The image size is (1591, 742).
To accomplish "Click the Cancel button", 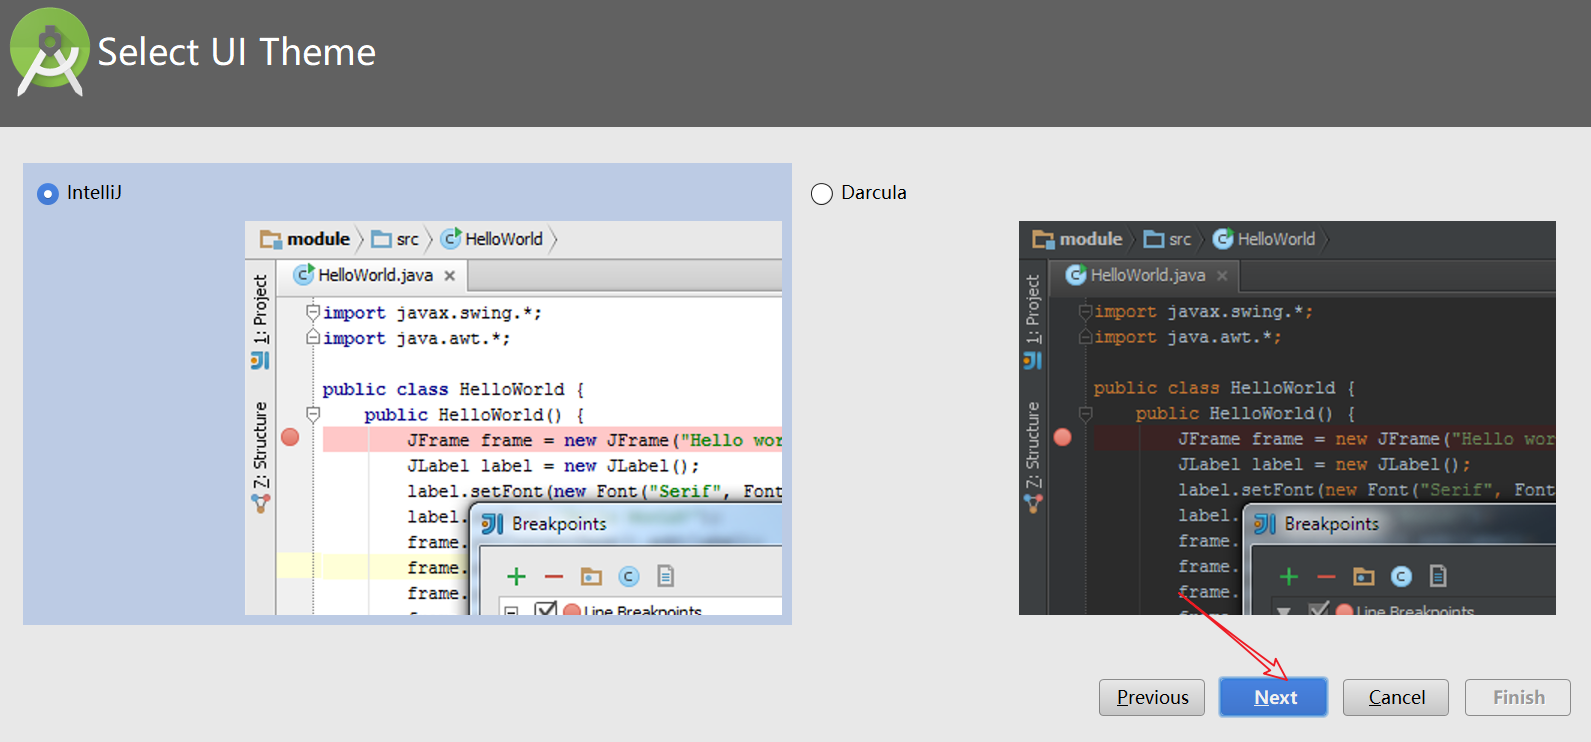I will pos(1396,697).
